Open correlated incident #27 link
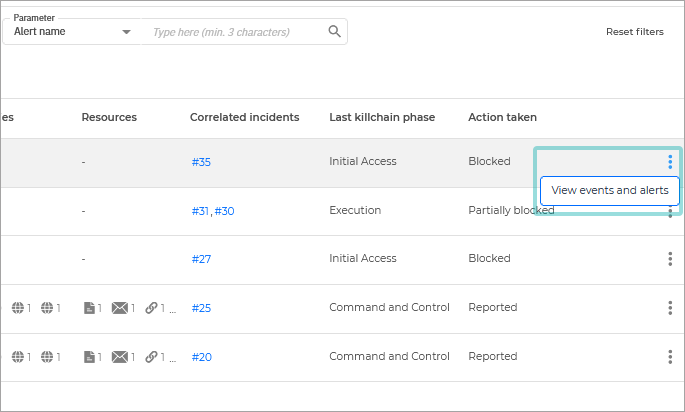The image size is (685, 412). [x=201, y=259]
